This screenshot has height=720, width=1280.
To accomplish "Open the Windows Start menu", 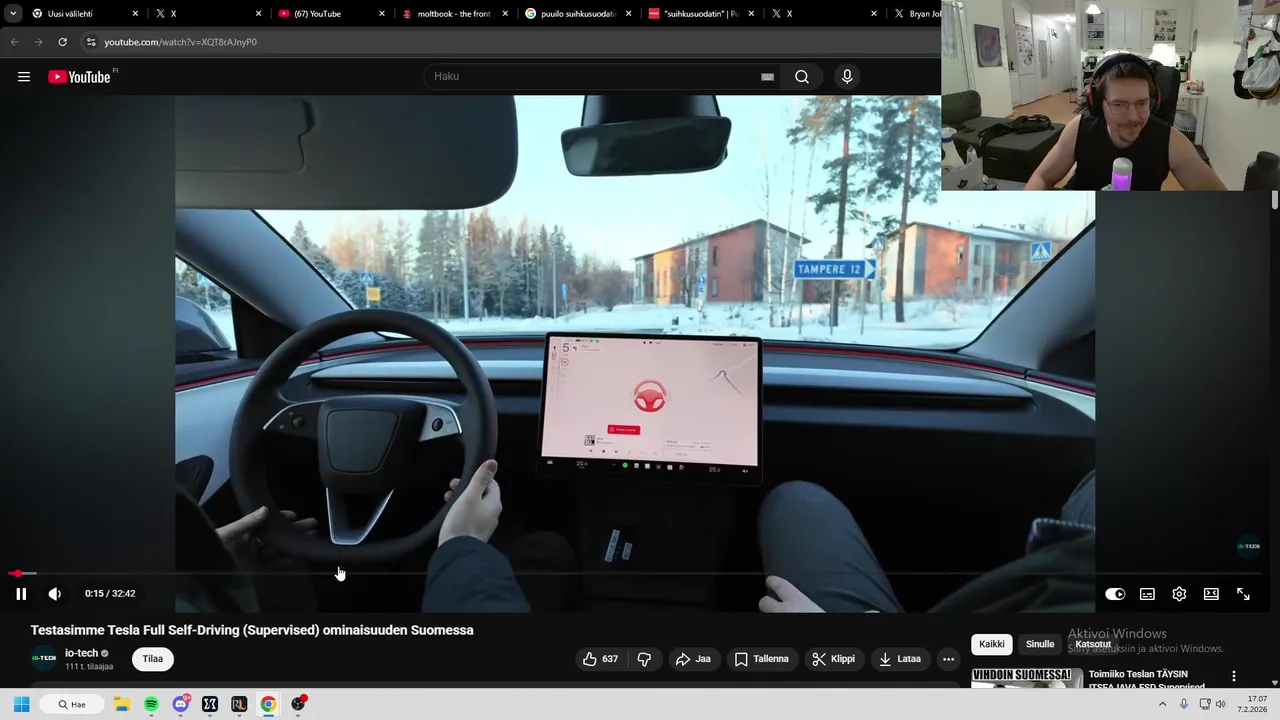I will (21, 704).
